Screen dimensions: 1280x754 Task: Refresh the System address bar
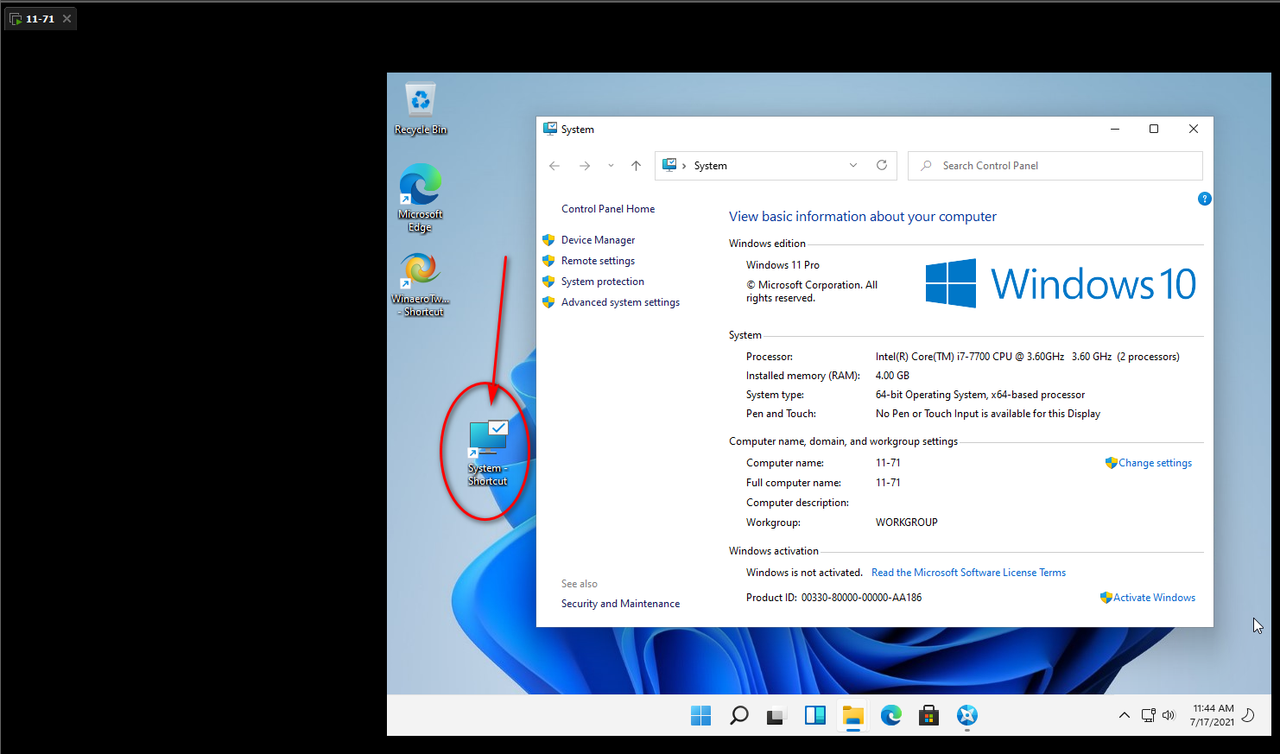pyautogui.click(x=882, y=165)
